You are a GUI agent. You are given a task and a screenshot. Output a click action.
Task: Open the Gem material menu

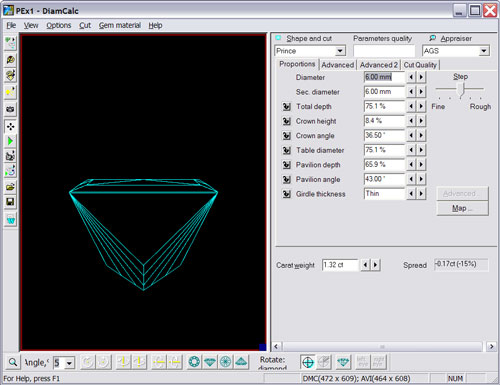point(120,25)
